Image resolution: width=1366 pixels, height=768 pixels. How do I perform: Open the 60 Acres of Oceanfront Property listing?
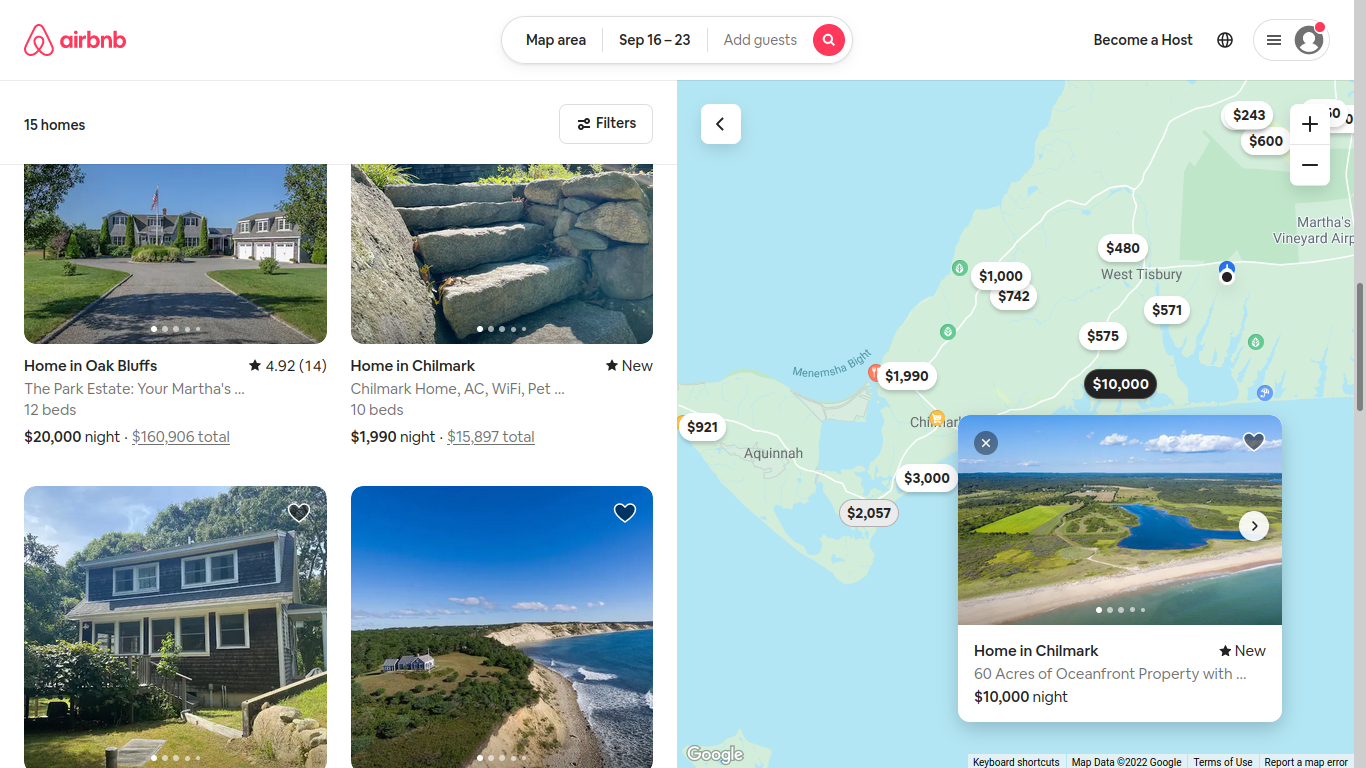(1110, 674)
